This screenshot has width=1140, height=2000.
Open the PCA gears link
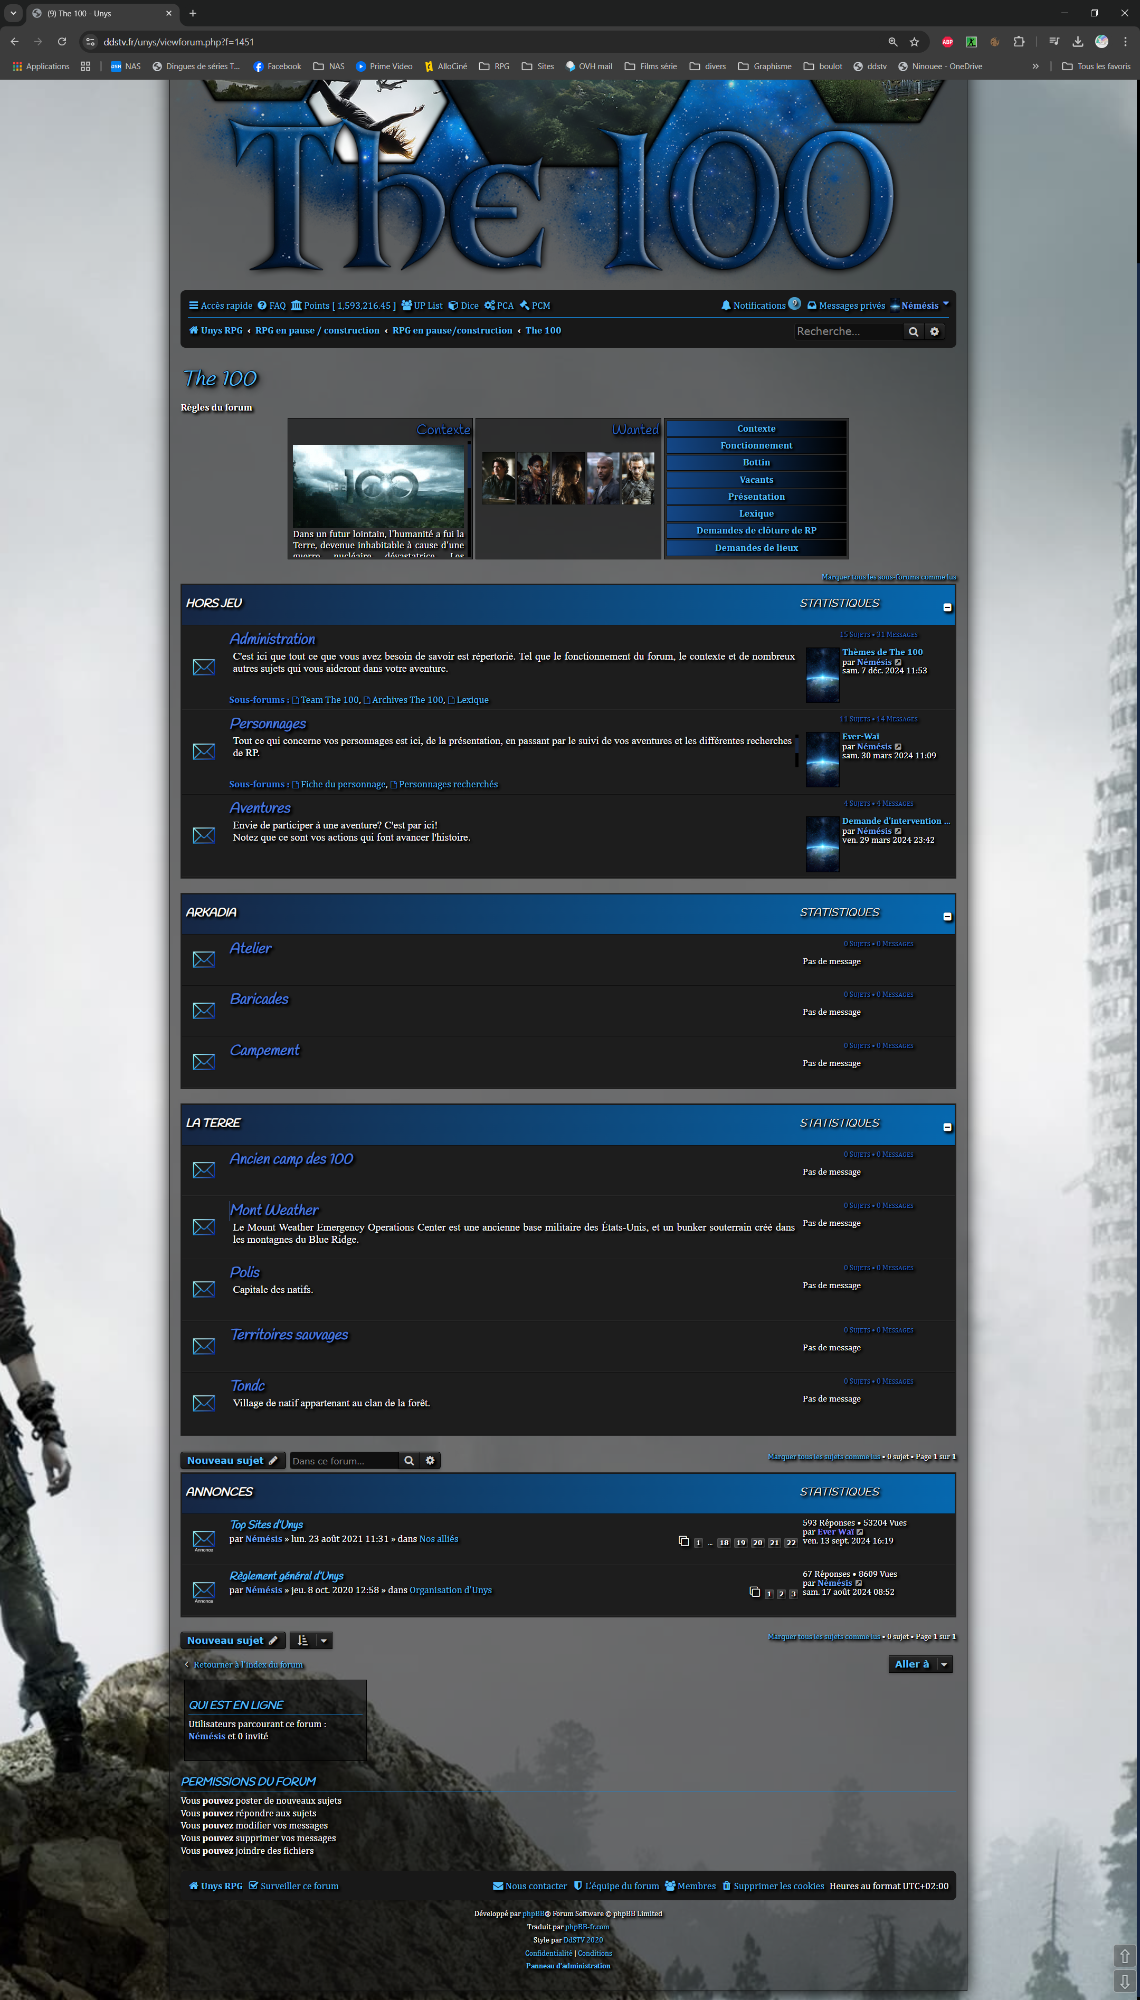click(499, 306)
